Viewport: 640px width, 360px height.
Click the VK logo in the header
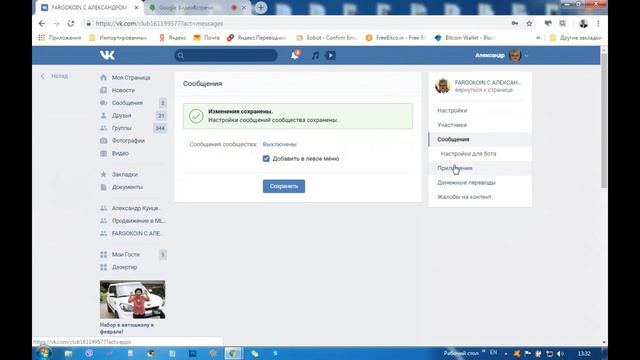(x=107, y=55)
